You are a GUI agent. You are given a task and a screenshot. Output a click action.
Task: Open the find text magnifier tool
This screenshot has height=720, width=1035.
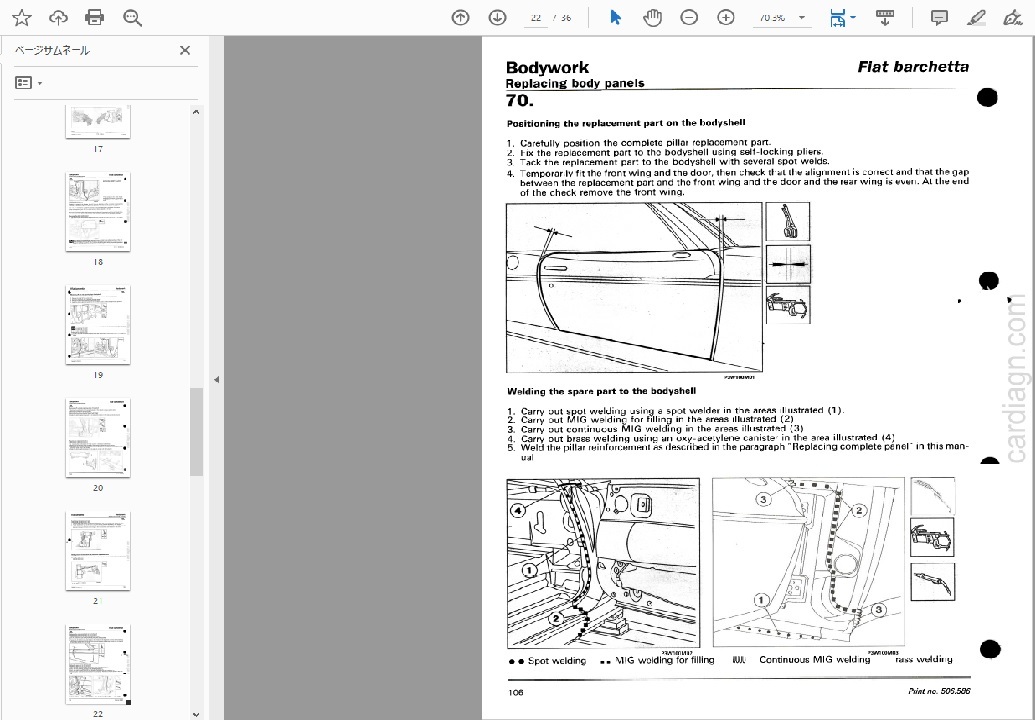pos(132,18)
